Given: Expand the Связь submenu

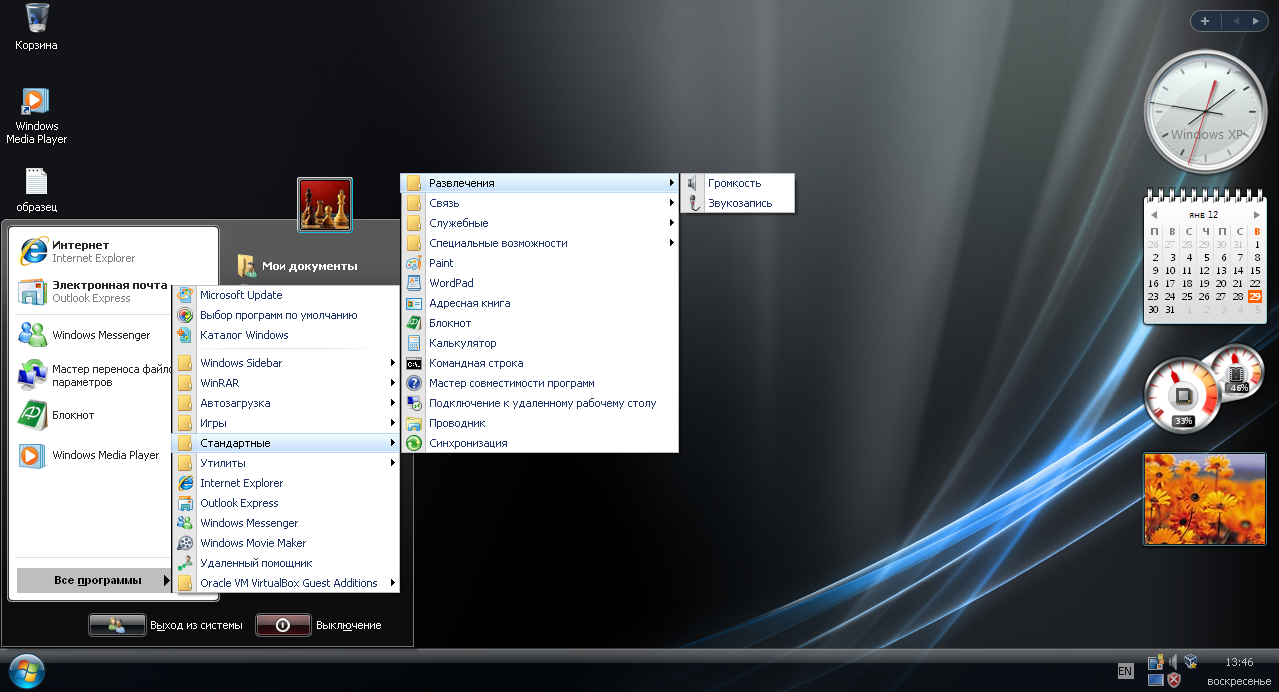Looking at the screenshot, I should [x=540, y=203].
